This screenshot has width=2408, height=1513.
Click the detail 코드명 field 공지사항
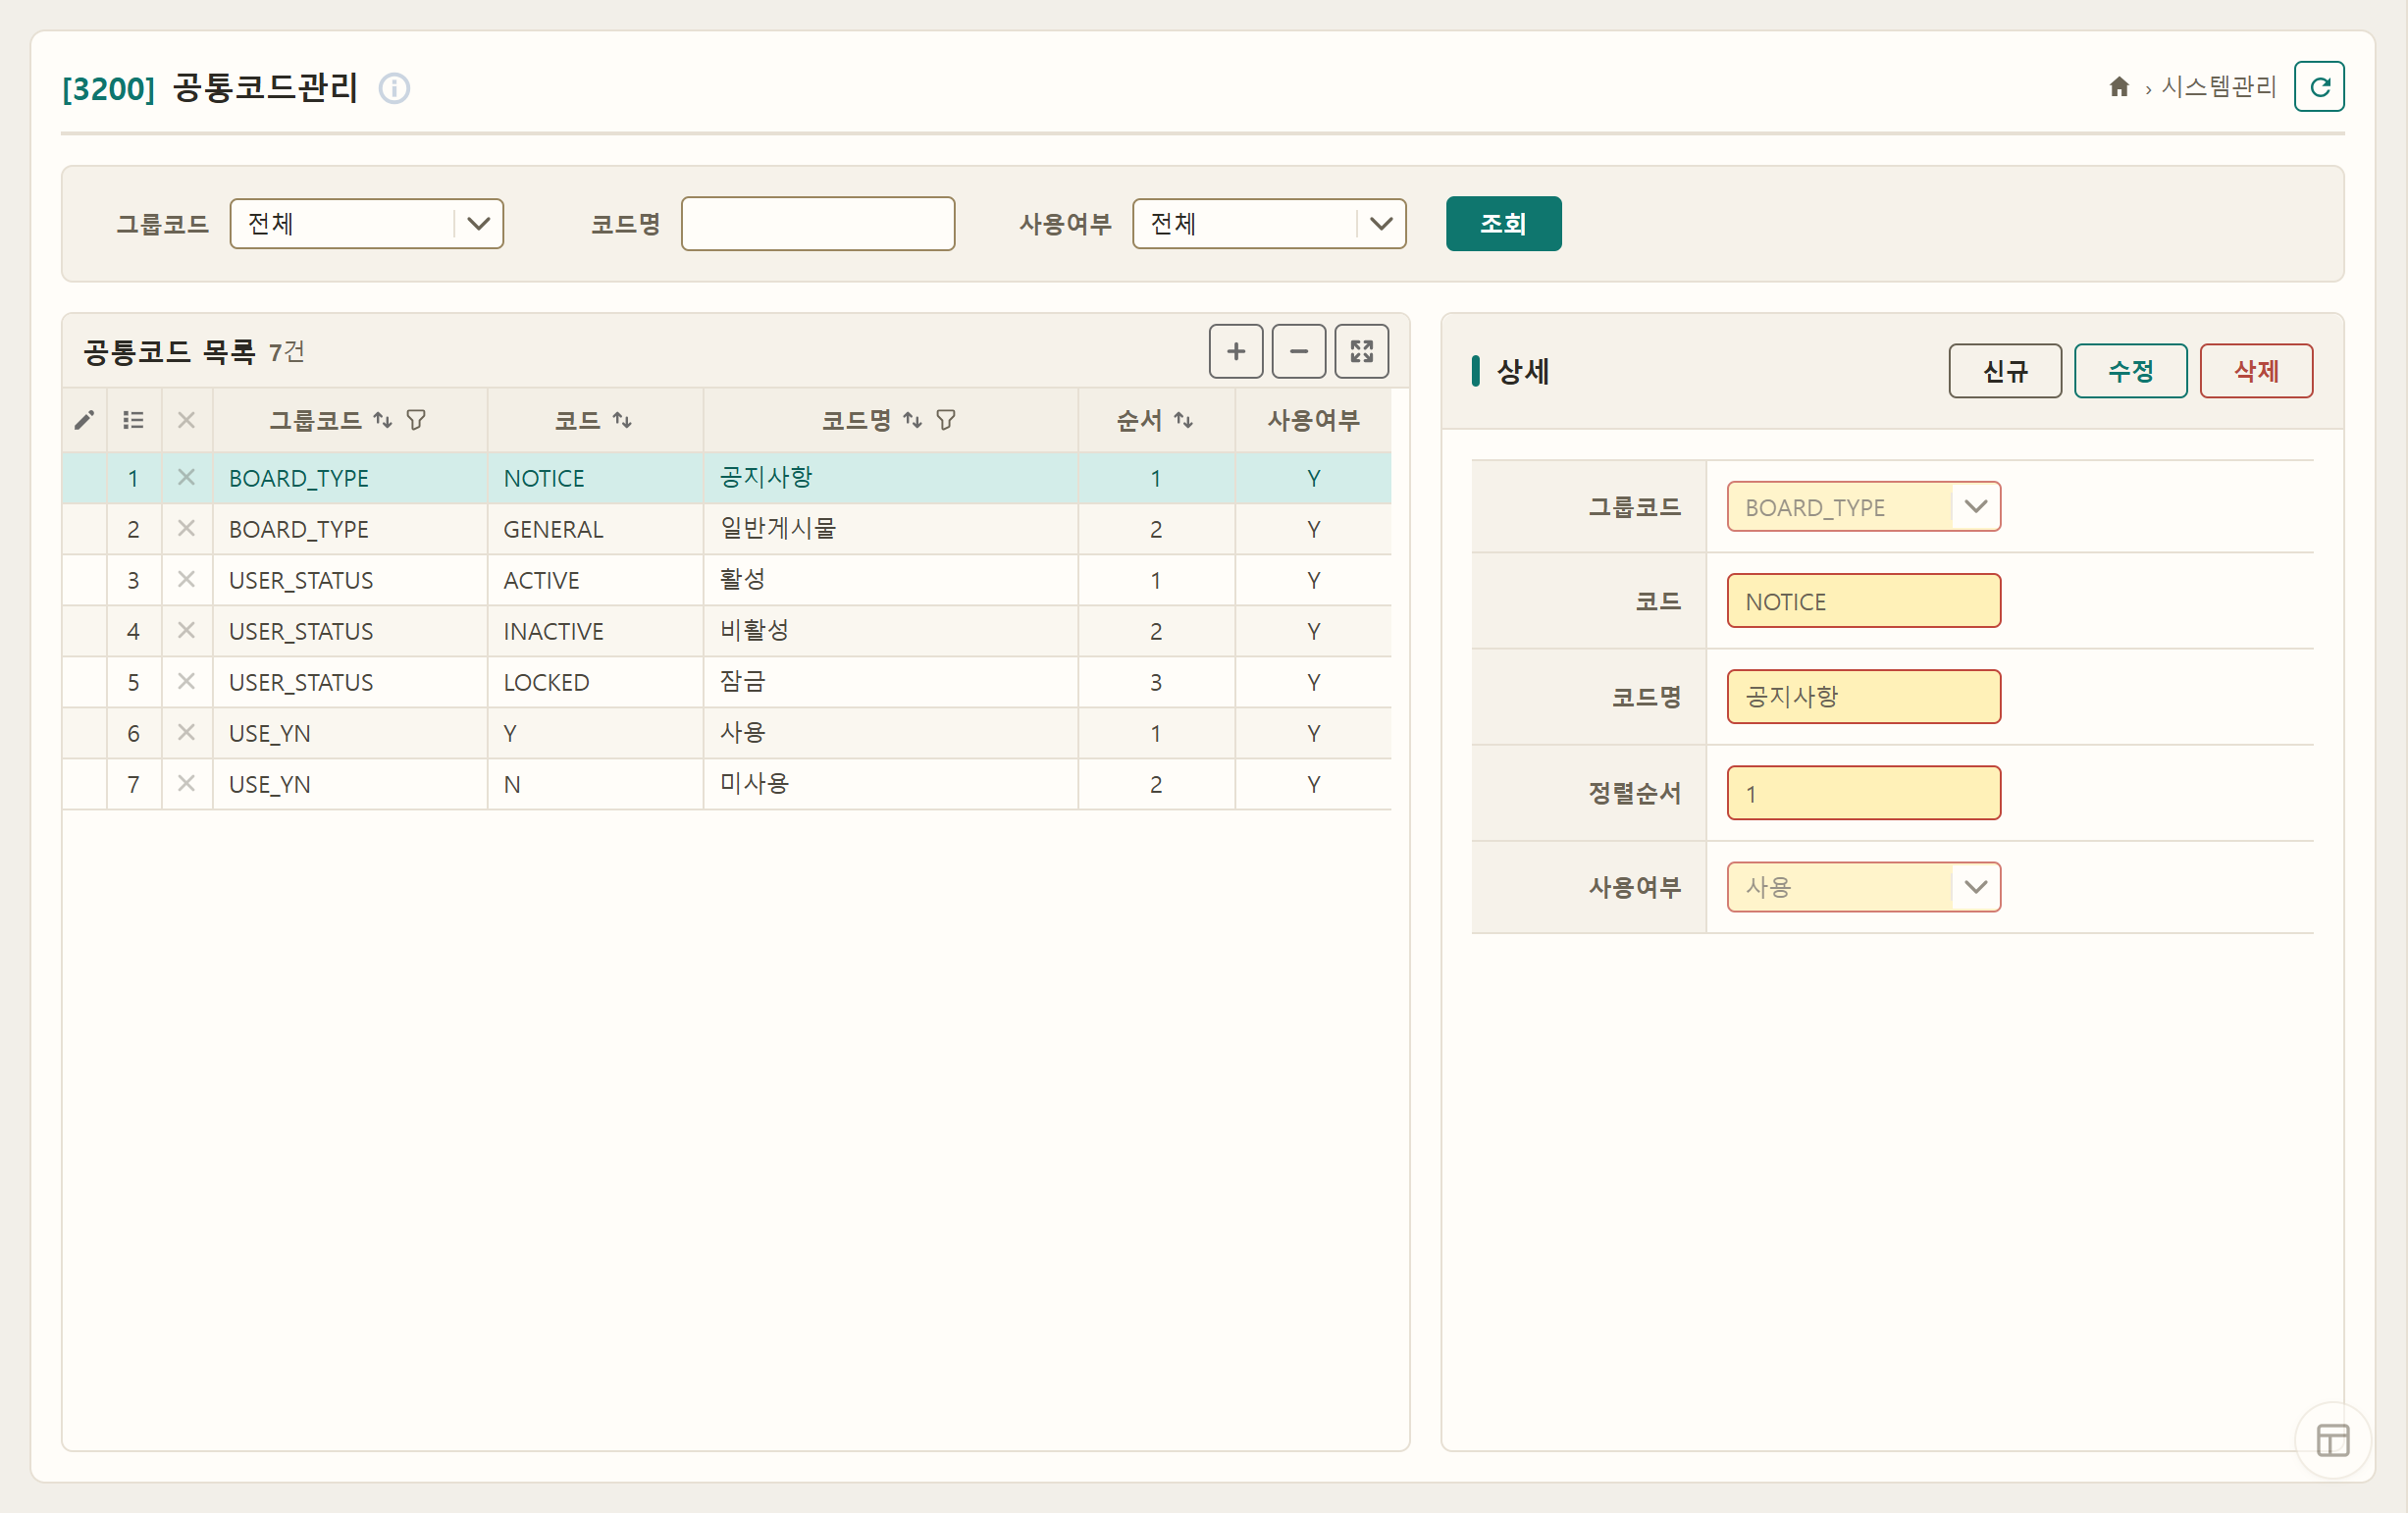[1863, 696]
